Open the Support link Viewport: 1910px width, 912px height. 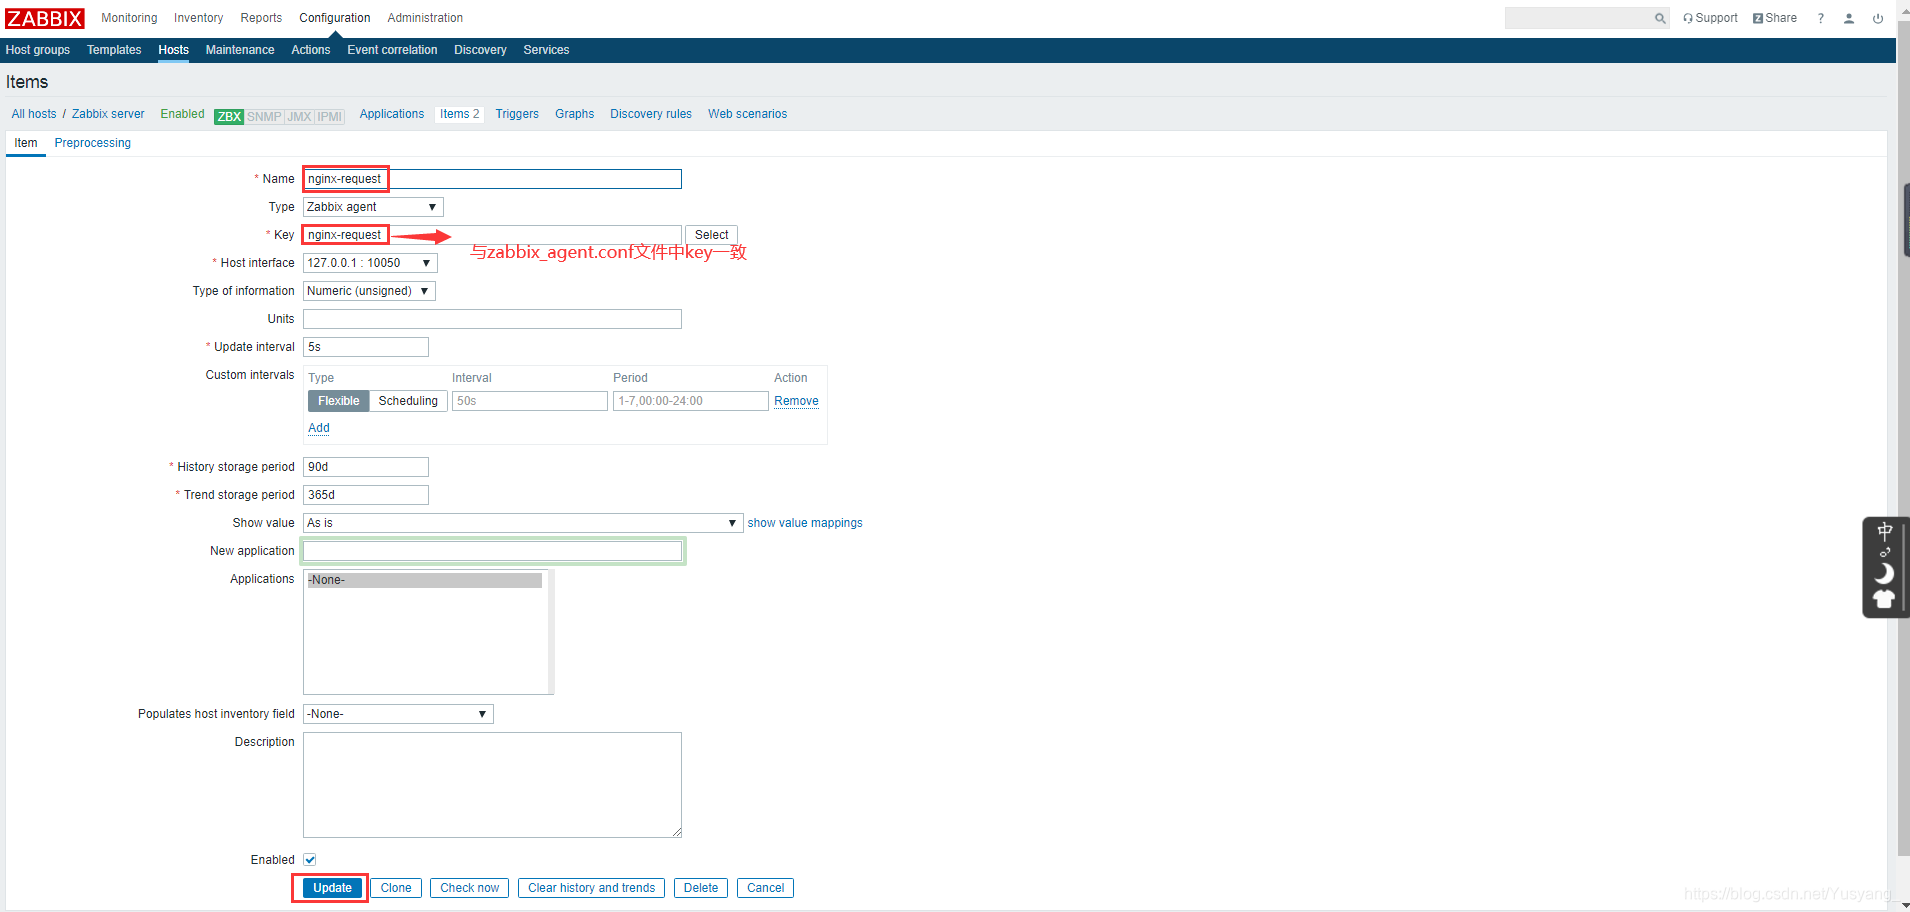coord(1710,18)
